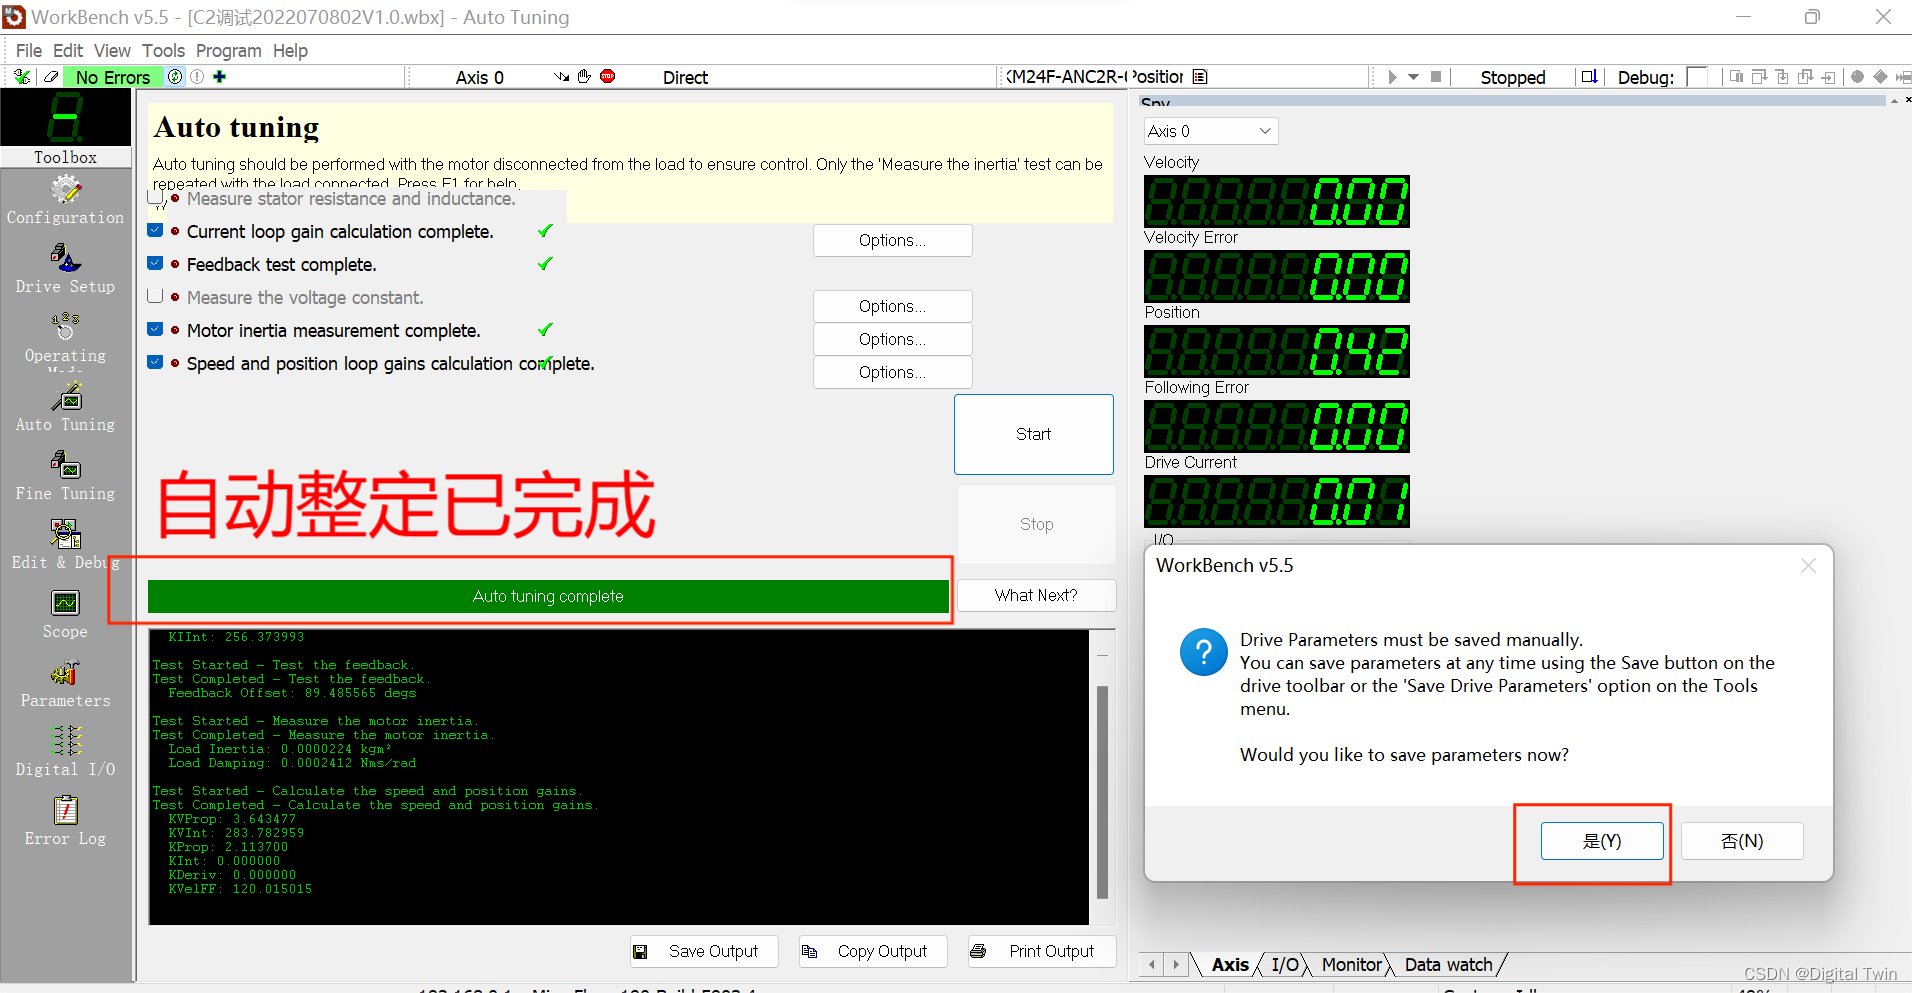Switch to the Data watch tab
Viewport: 1912px width, 993px height.
(x=1448, y=965)
